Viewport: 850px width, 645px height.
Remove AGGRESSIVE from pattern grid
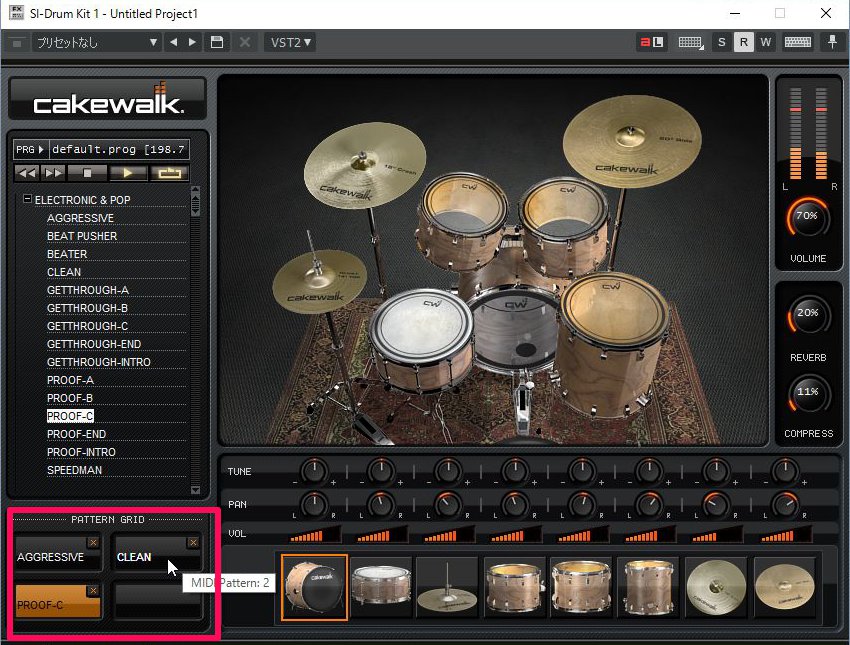coord(93,543)
